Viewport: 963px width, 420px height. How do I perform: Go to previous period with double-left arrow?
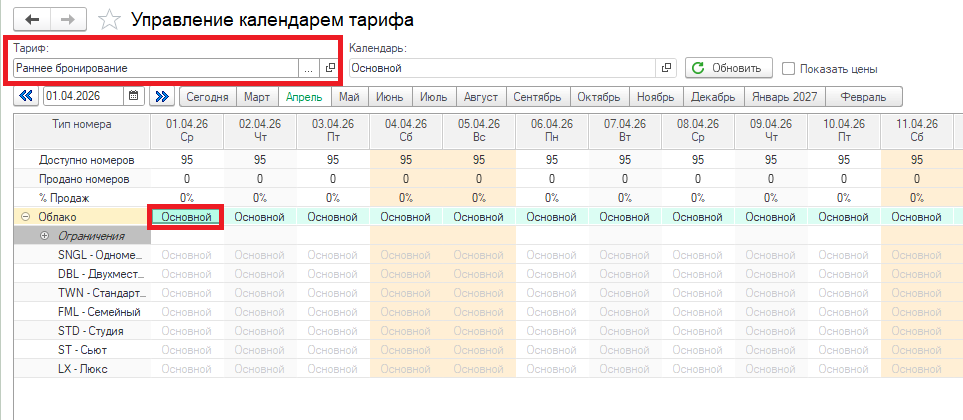(x=26, y=97)
